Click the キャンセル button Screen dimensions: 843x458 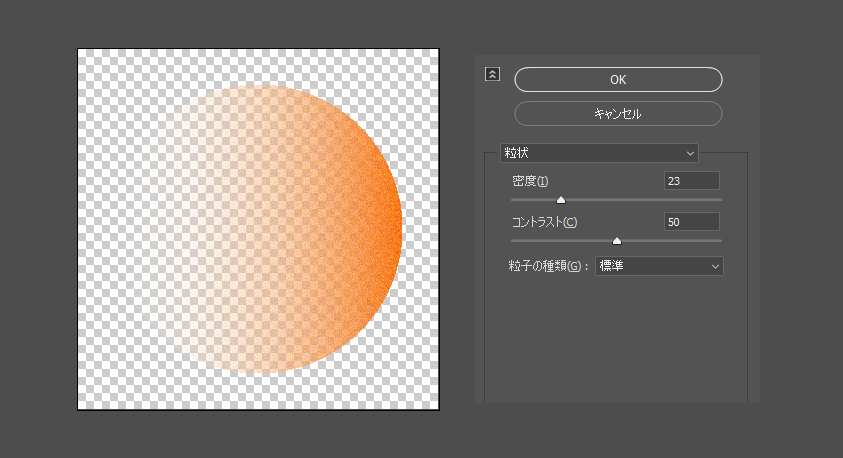618,113
